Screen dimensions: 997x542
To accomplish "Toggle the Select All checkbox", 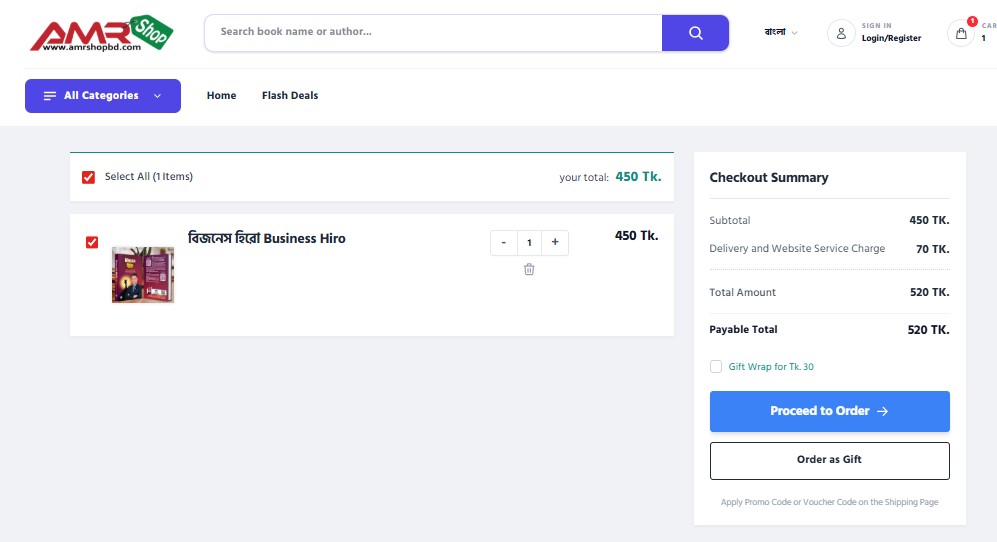I will (88, 177).
